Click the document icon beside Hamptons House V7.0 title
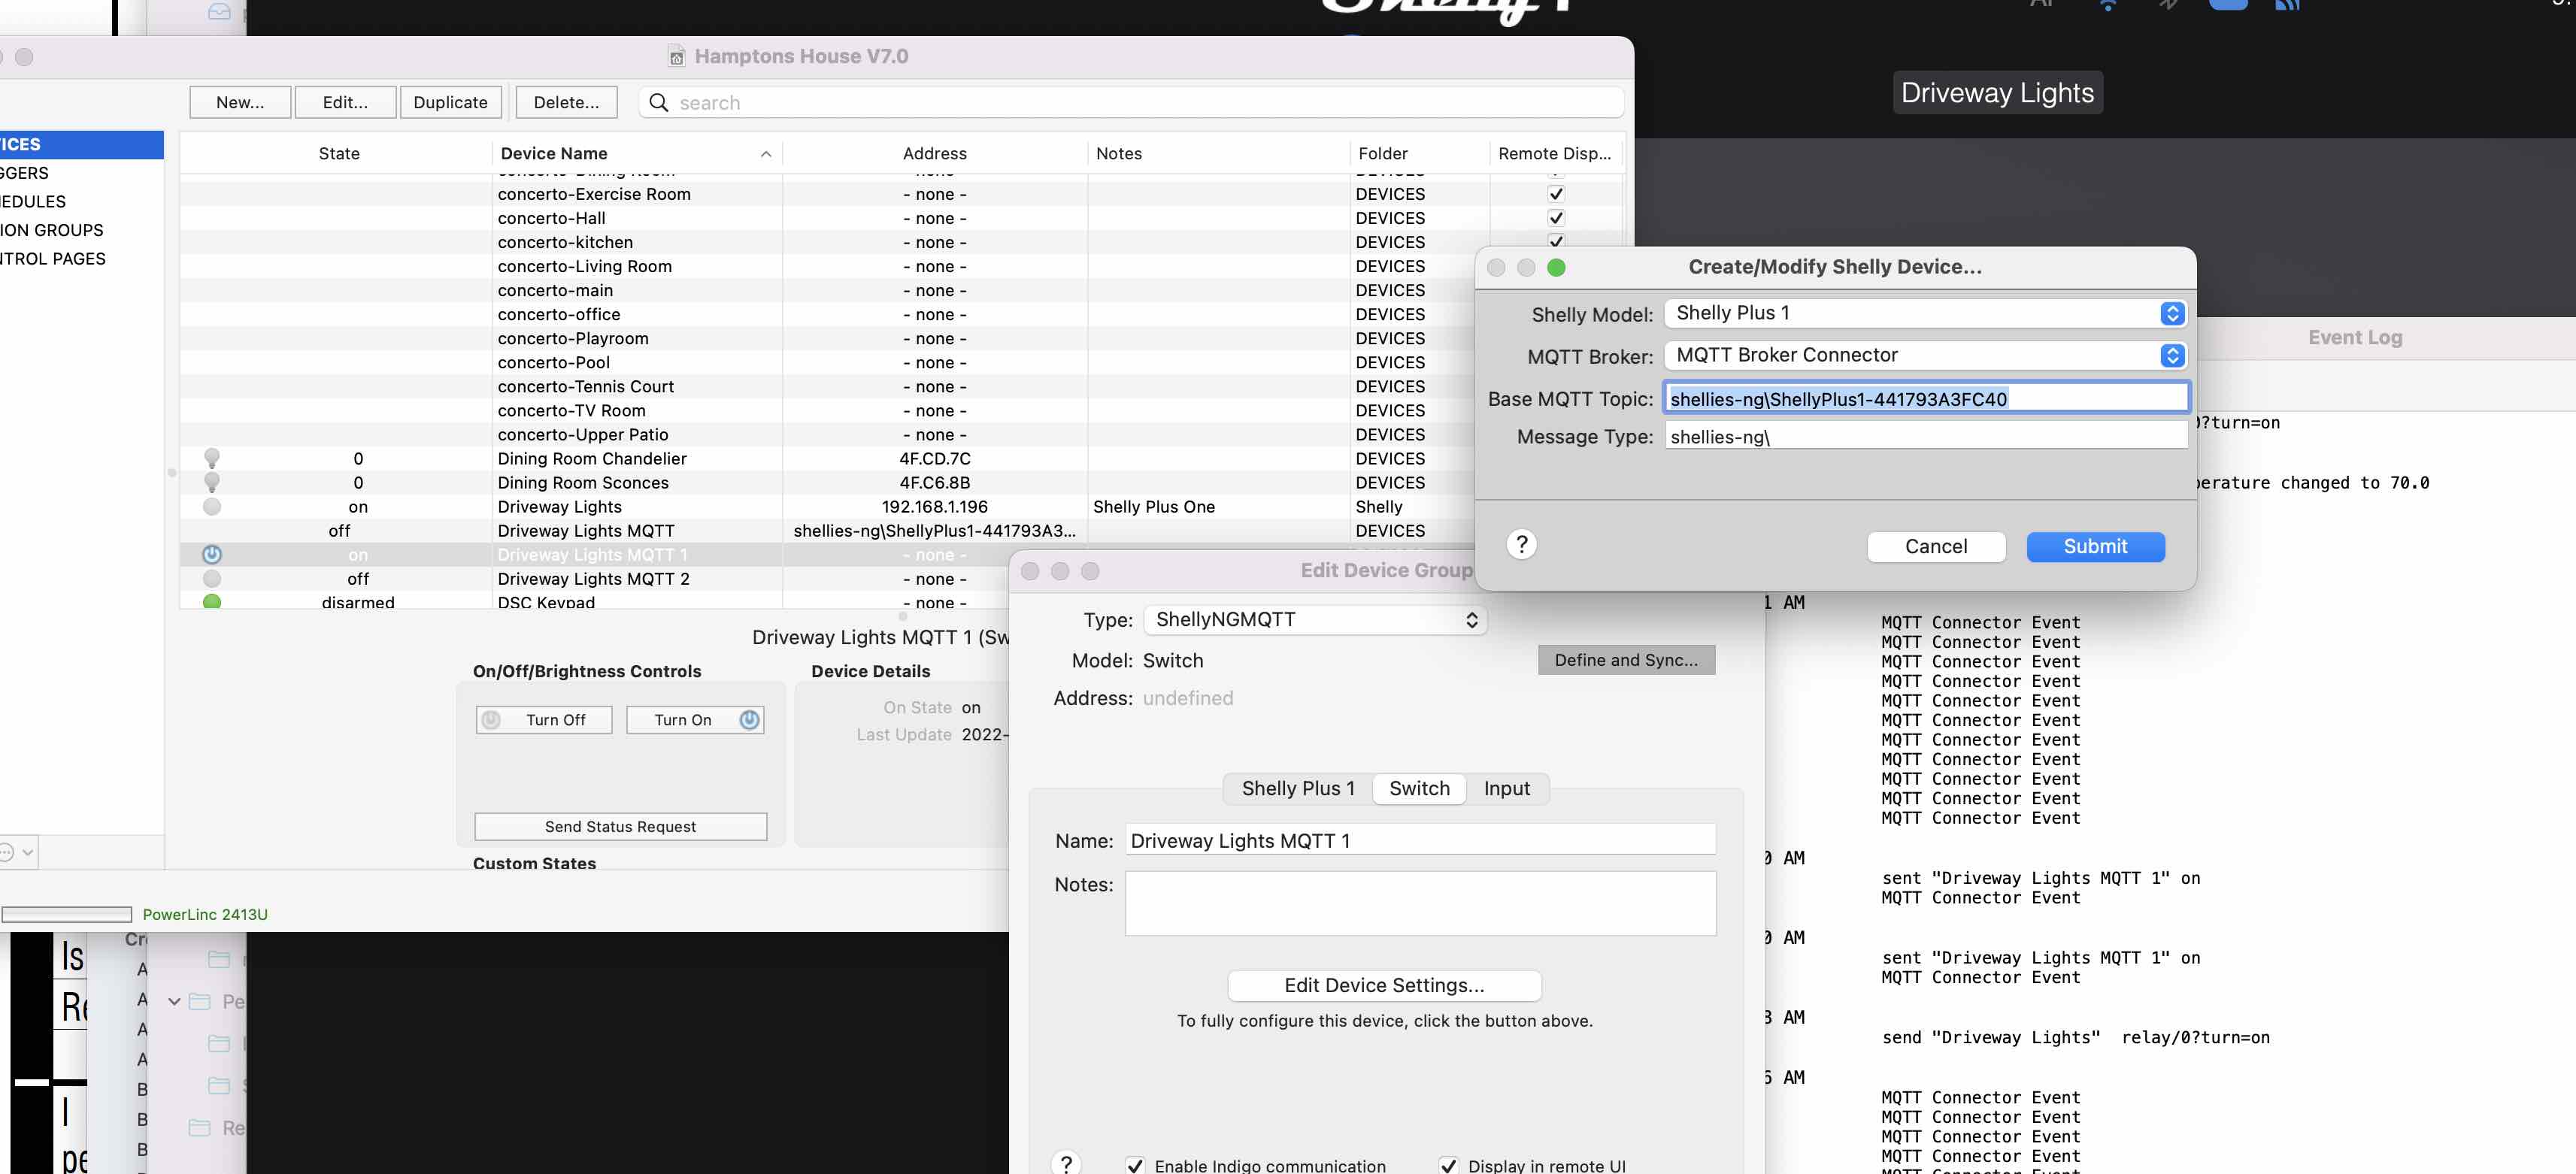 pyautogui.click(x=676, y=57)
